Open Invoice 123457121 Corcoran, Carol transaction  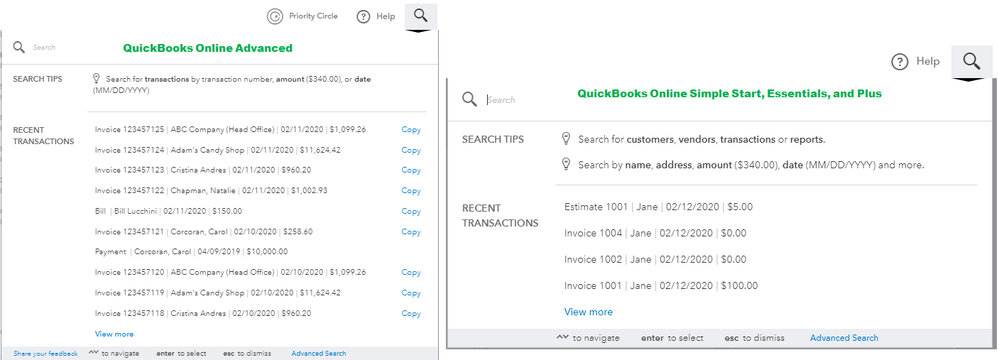[x=204, y=232]
